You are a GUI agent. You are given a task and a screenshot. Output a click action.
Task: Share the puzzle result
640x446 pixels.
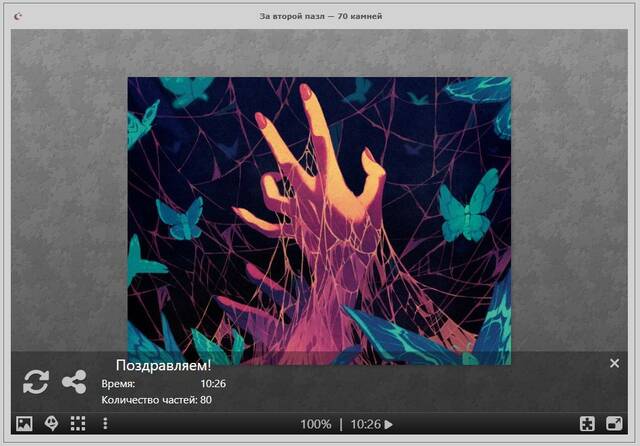click(74, 382)
